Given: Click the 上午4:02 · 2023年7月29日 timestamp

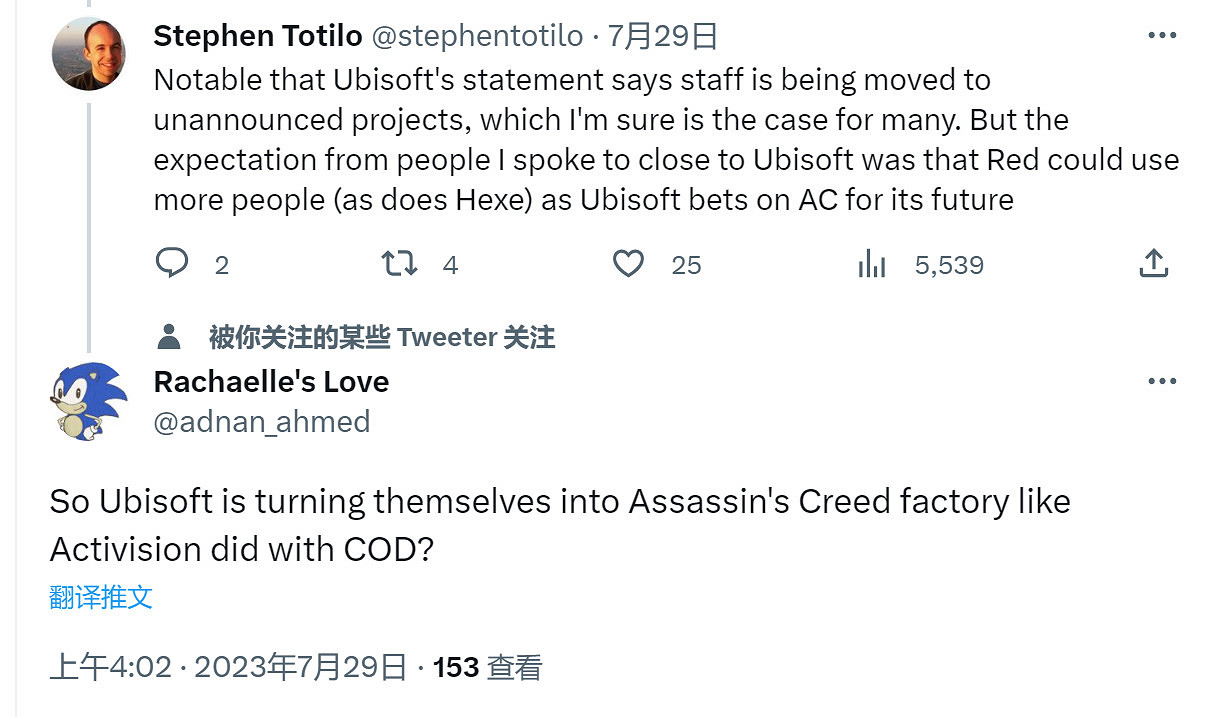Looking at the screenshot, I should (228, 667).
